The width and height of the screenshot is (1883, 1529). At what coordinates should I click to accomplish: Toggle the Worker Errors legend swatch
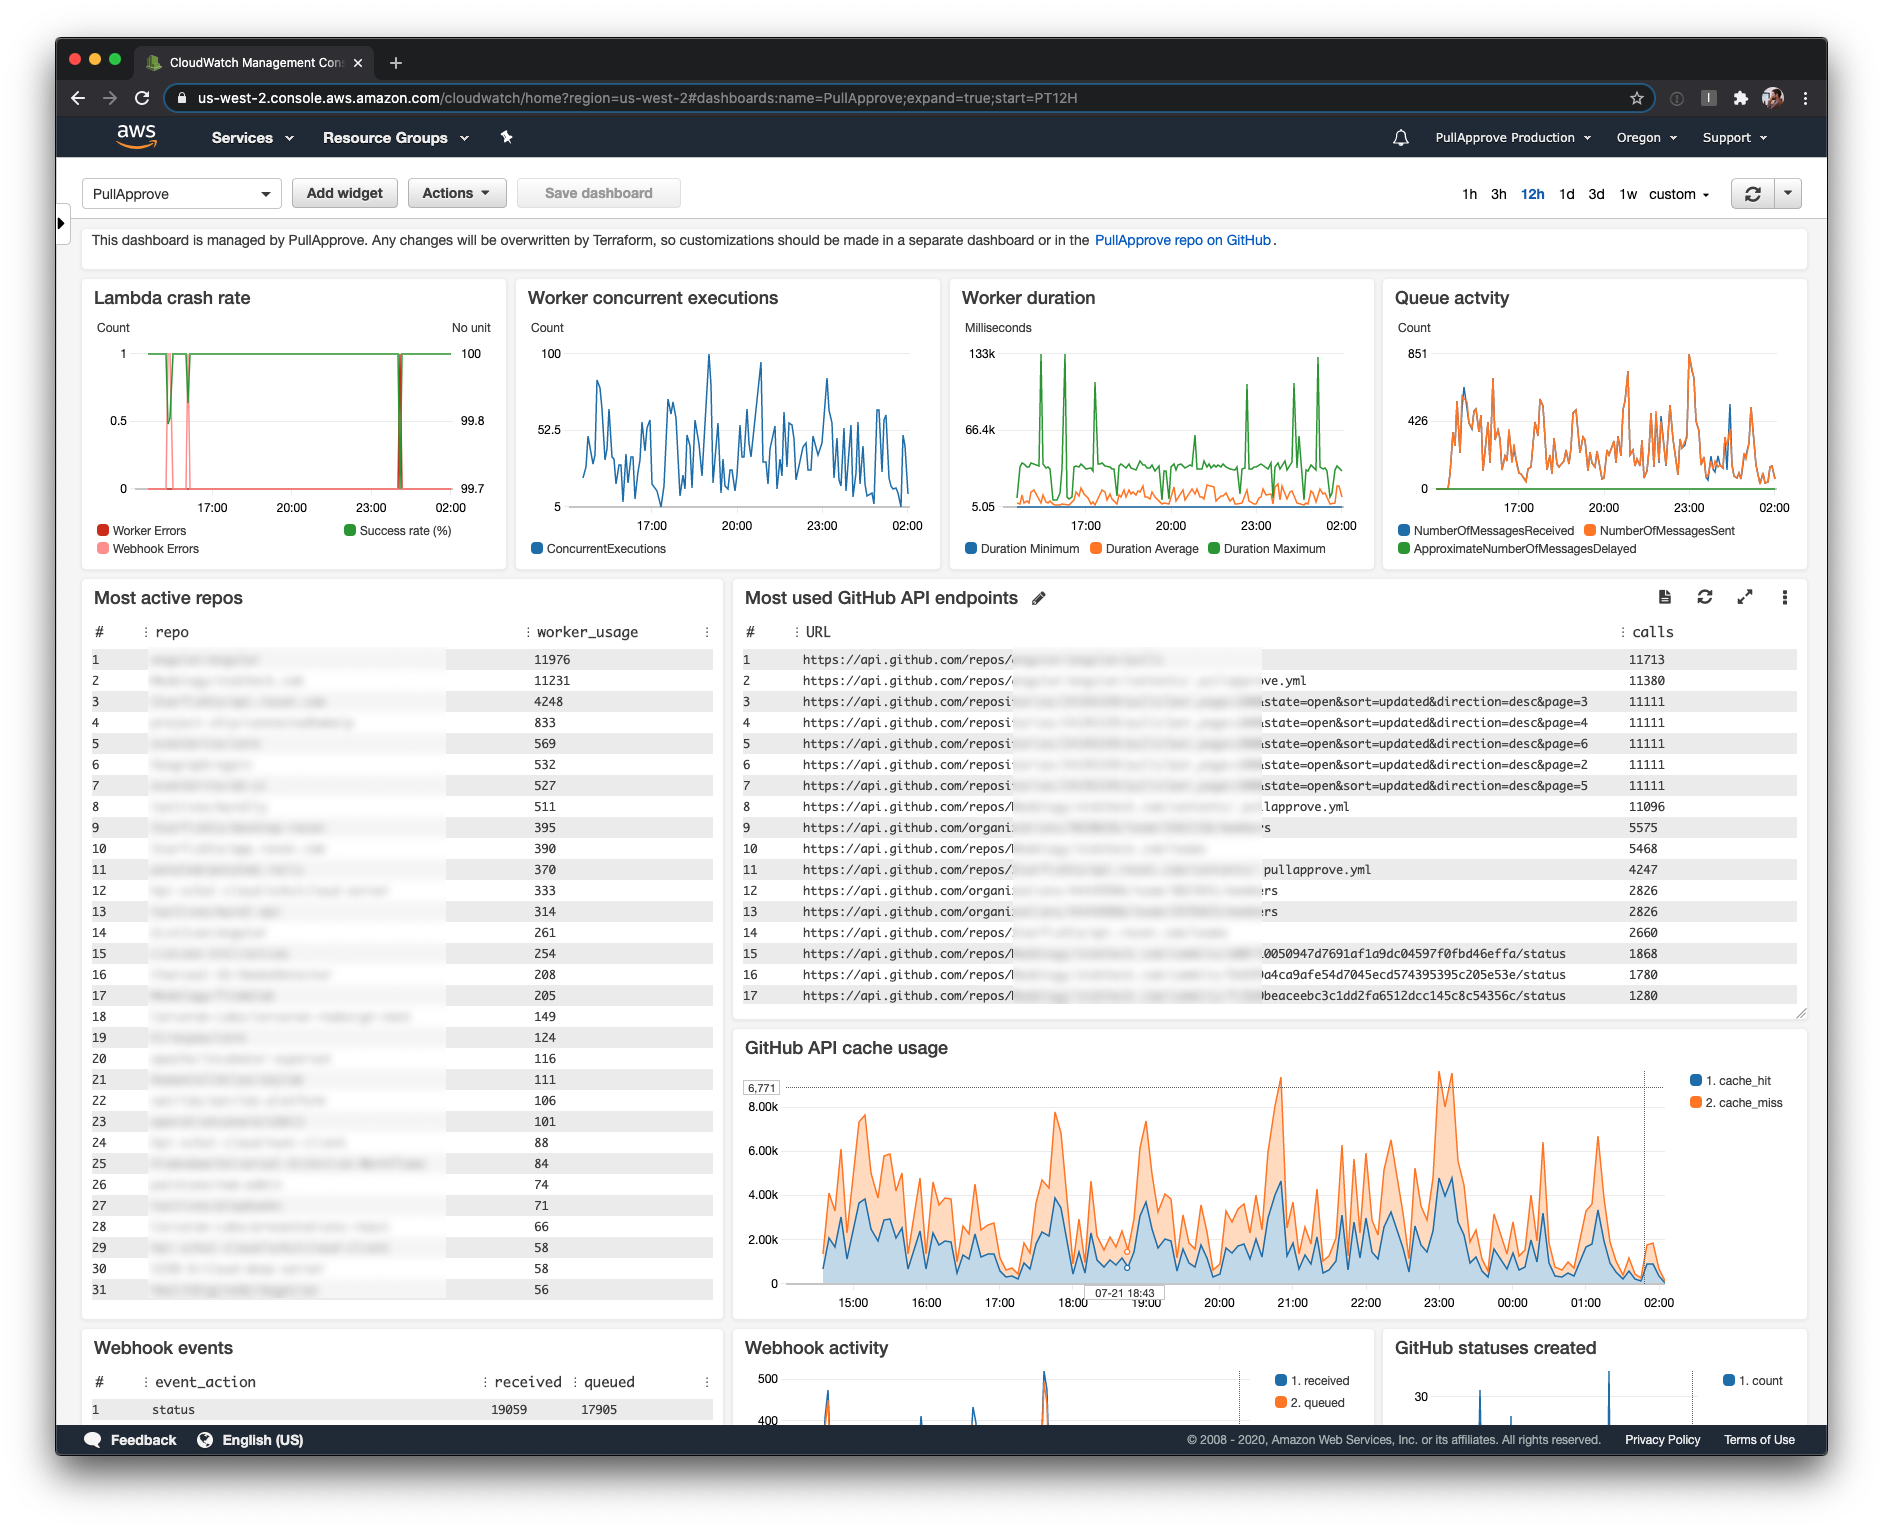[103, 530]
